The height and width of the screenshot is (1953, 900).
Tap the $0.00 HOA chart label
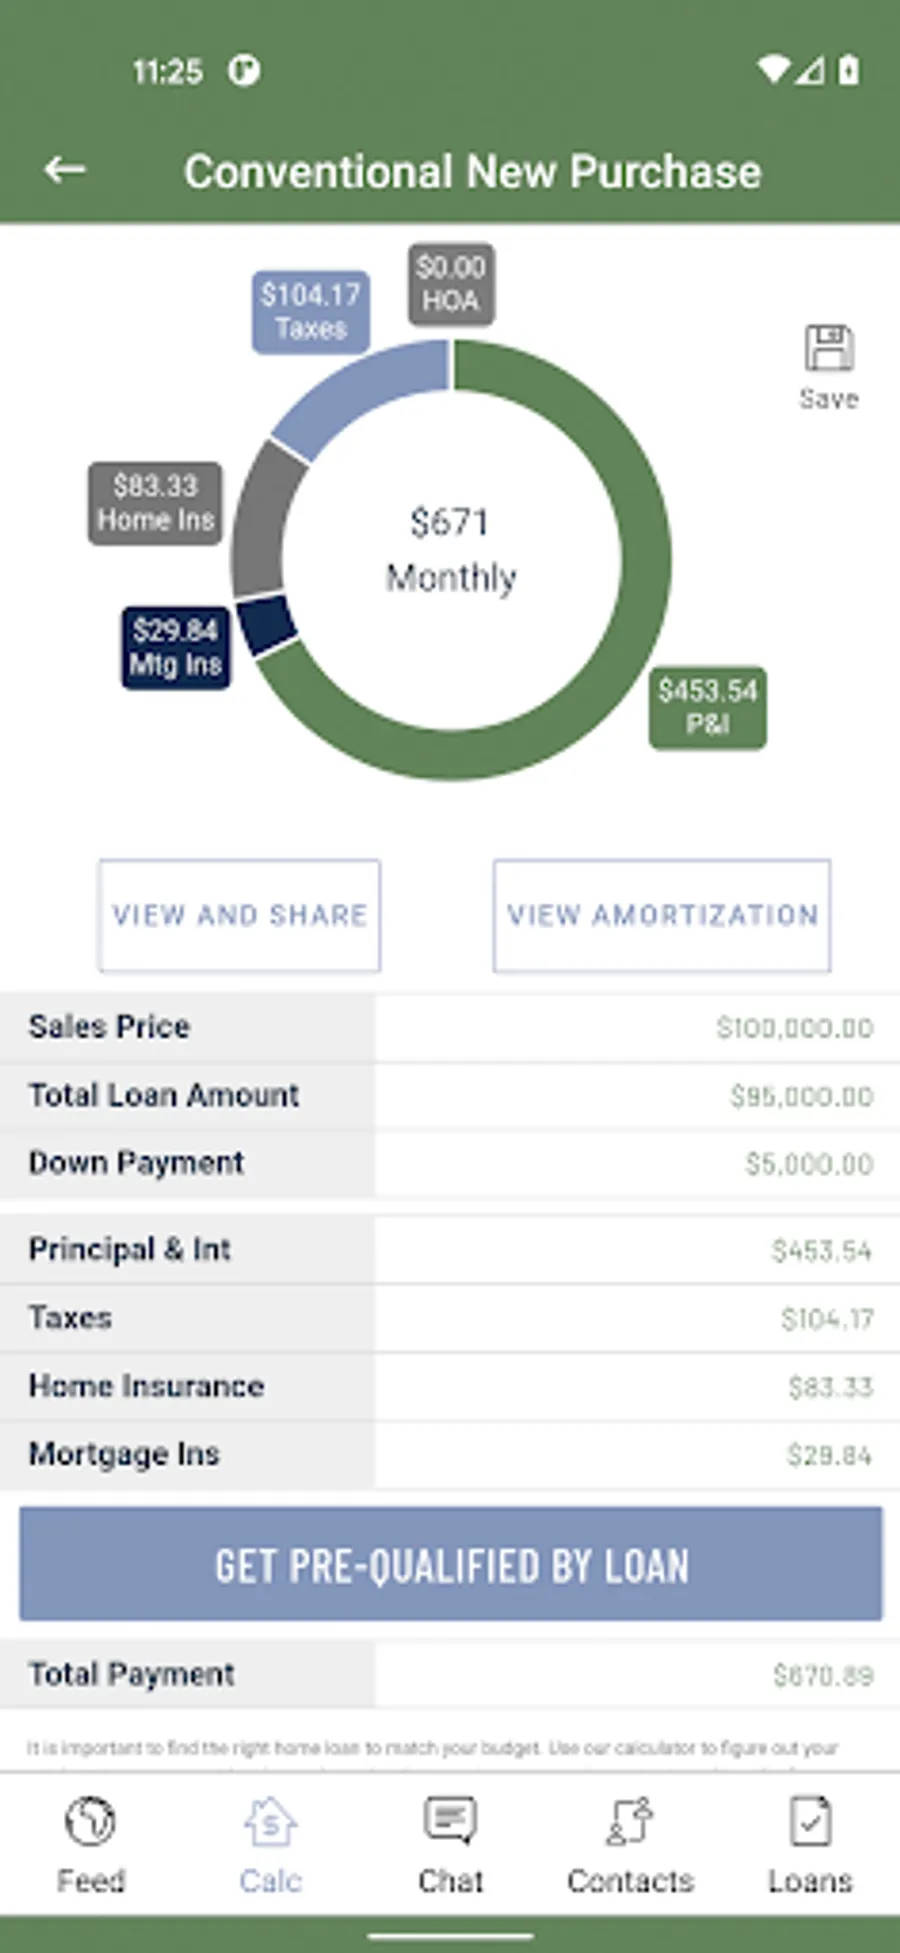coord(451,284)
